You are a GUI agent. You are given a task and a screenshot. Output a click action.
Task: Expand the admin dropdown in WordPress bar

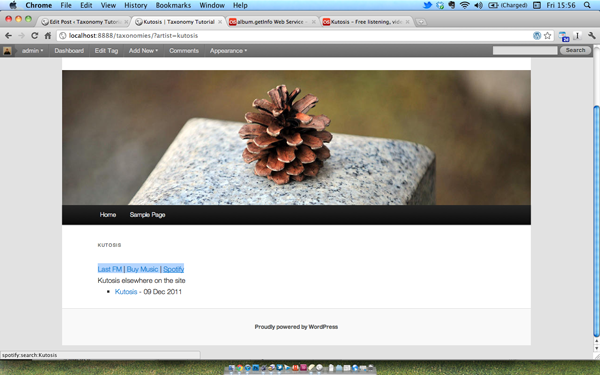pos(33,51)
